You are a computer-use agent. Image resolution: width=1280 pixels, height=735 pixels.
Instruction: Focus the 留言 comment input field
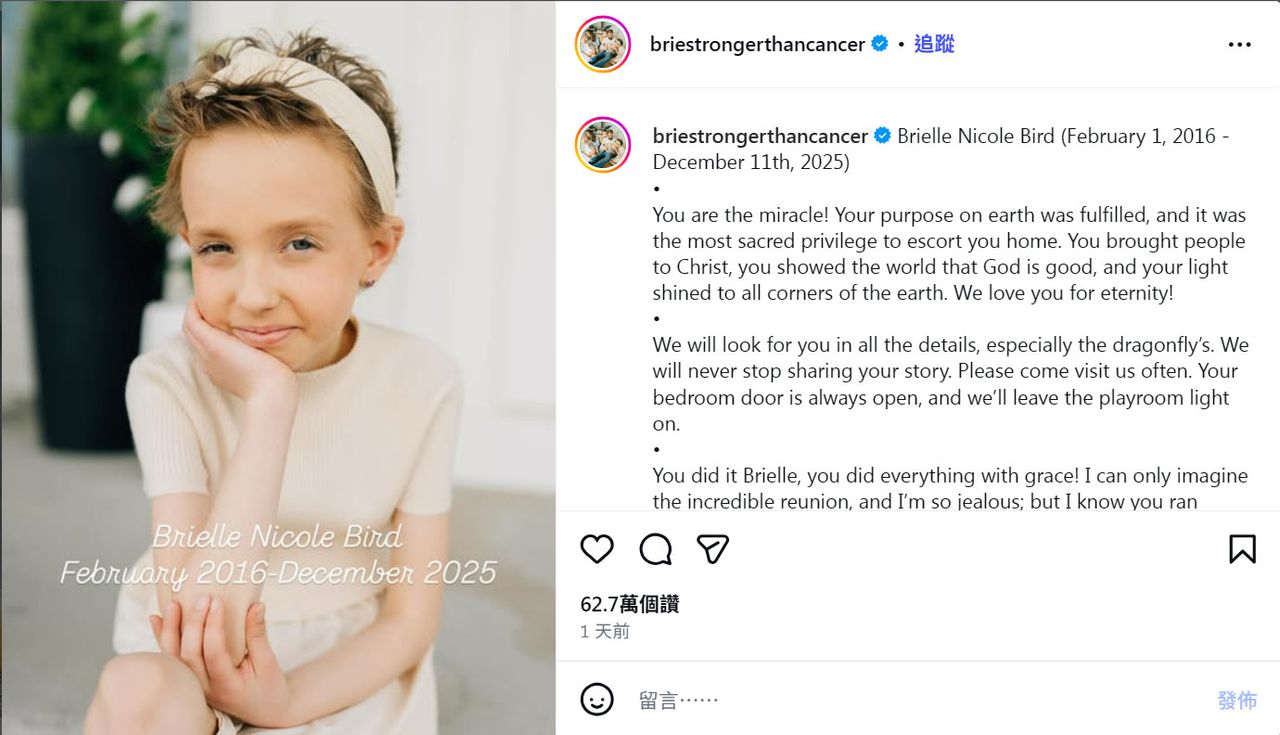(900, 700)
